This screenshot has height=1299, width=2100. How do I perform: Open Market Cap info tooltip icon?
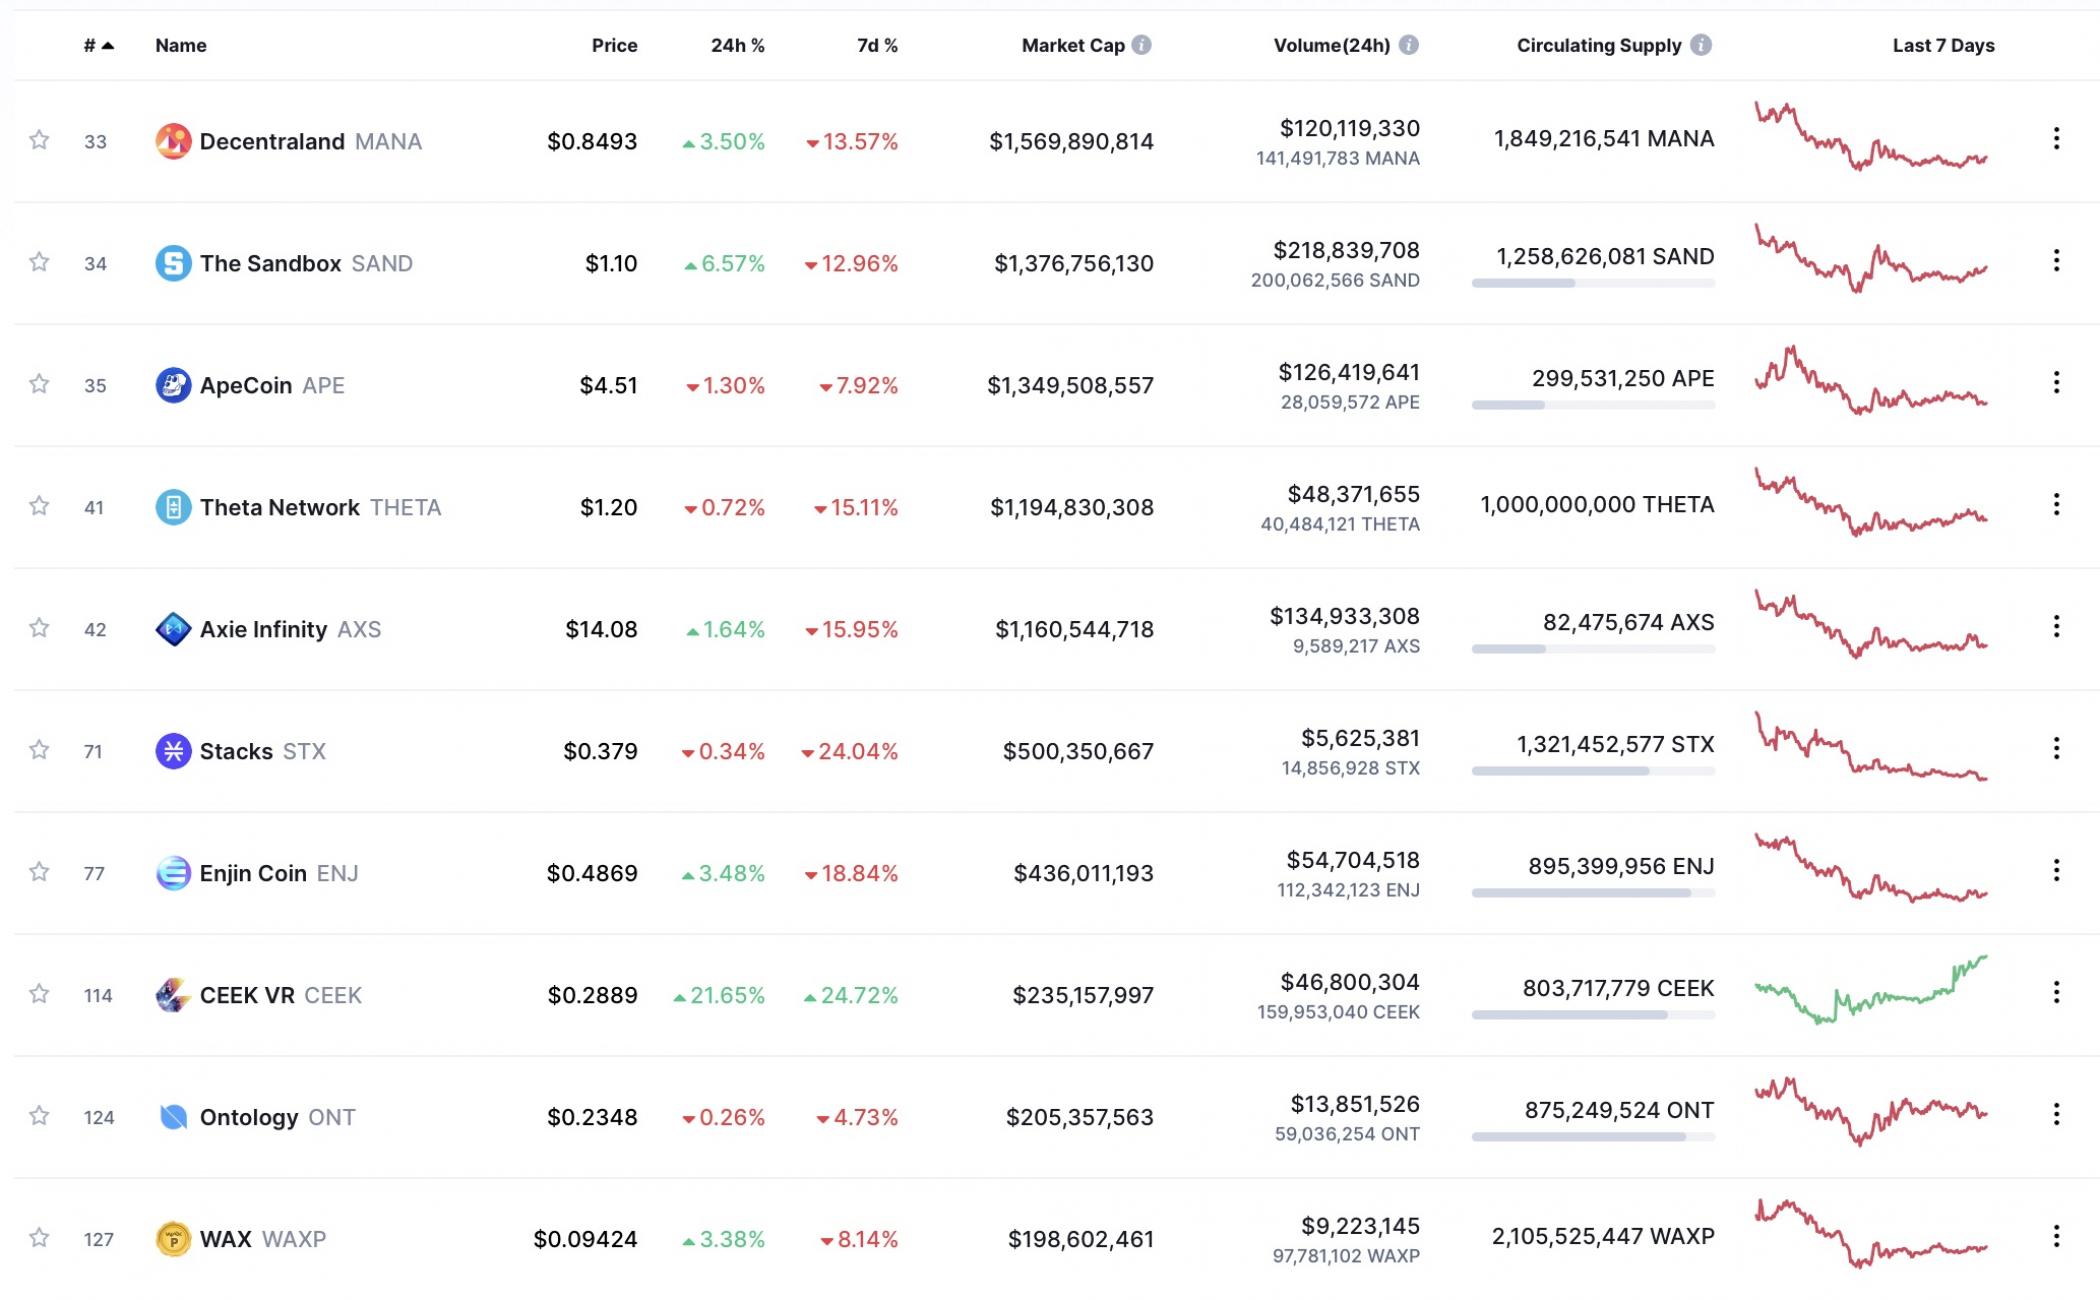[x=1141, y=45]
